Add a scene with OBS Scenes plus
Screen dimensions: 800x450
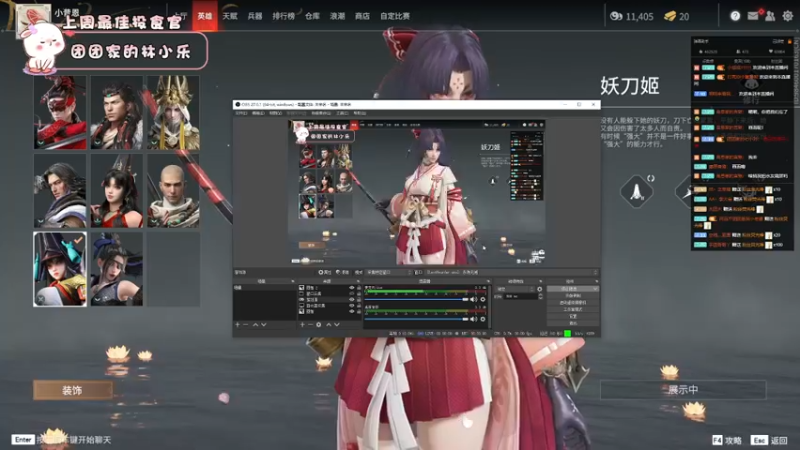coord(237,324)
